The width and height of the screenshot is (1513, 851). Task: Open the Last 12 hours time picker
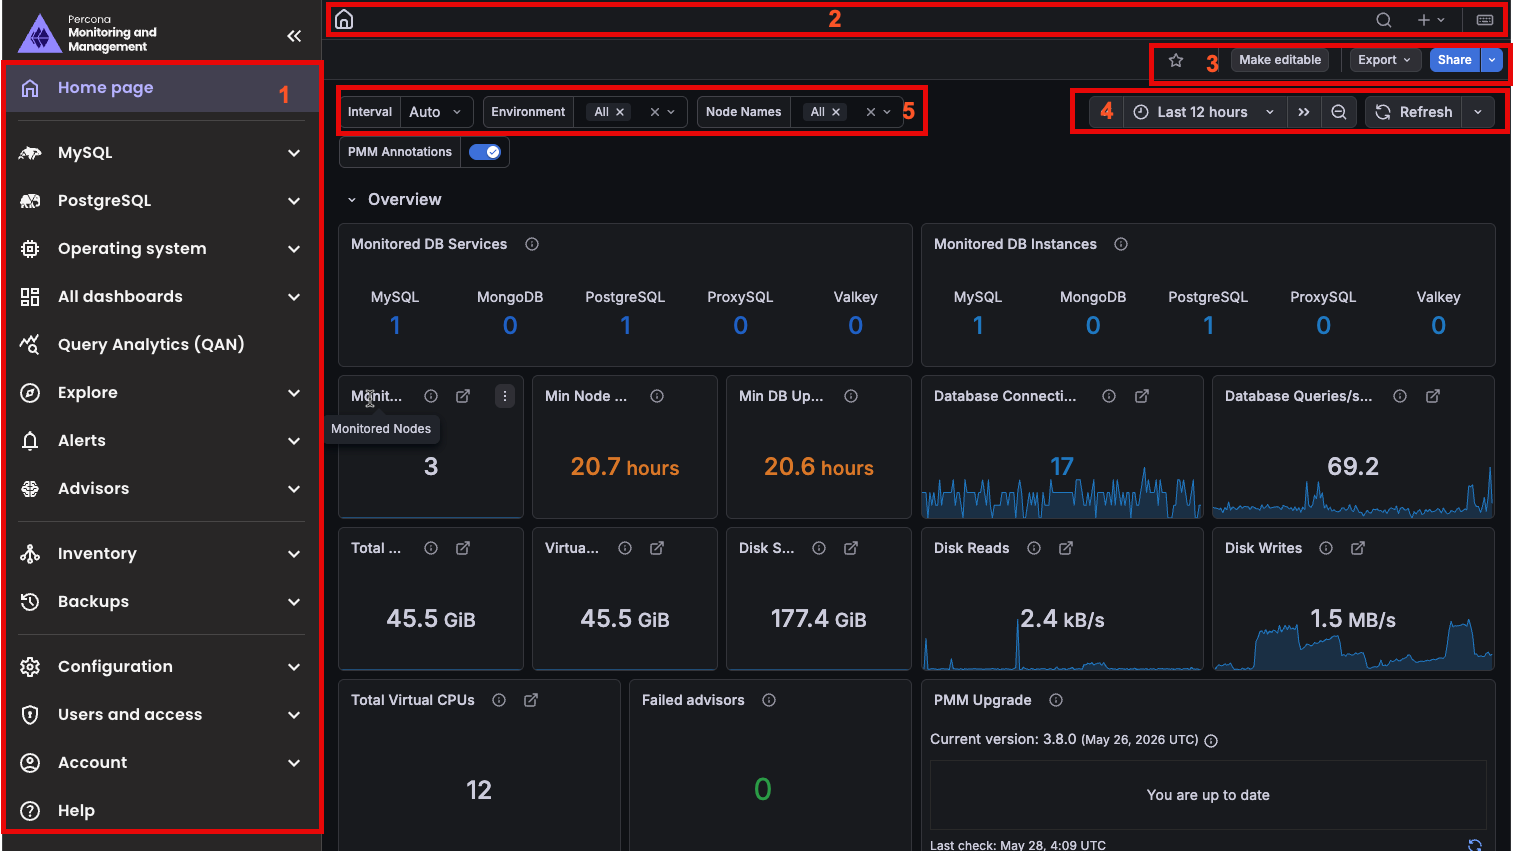click(x=1204, y=112)
